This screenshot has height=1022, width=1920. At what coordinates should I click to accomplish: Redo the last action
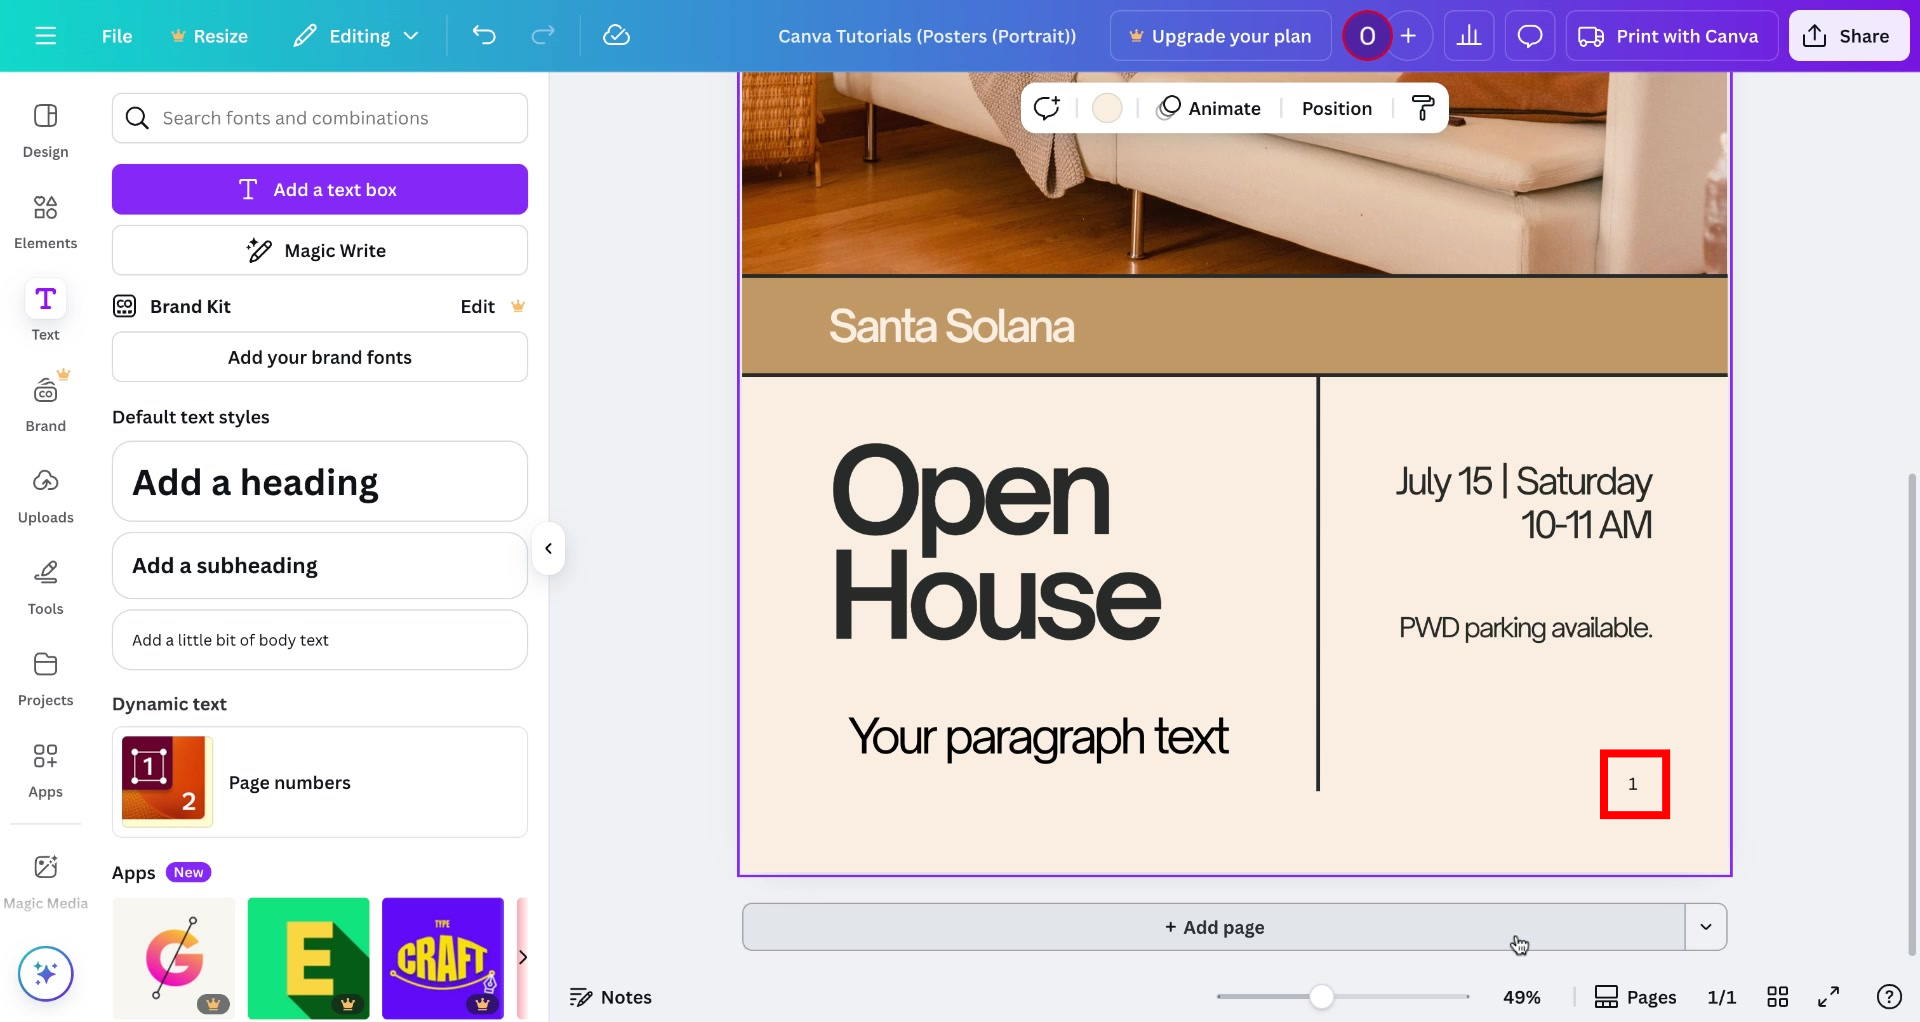point(543,35)
